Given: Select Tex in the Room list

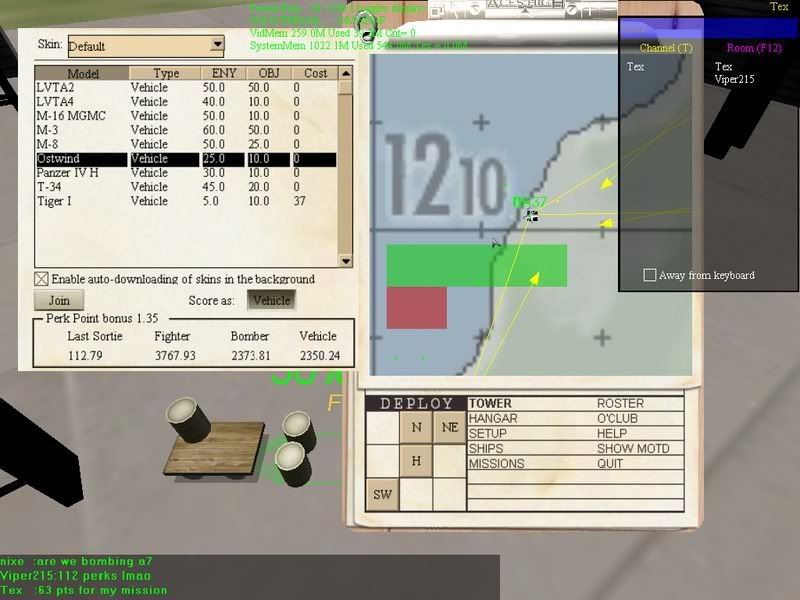Looking at the screenshot, I should [723, 67].
